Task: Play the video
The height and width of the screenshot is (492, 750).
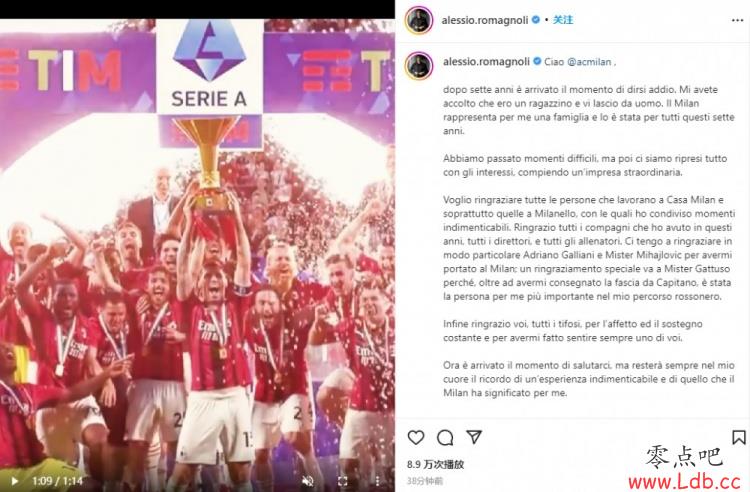Action: [15, 481]
